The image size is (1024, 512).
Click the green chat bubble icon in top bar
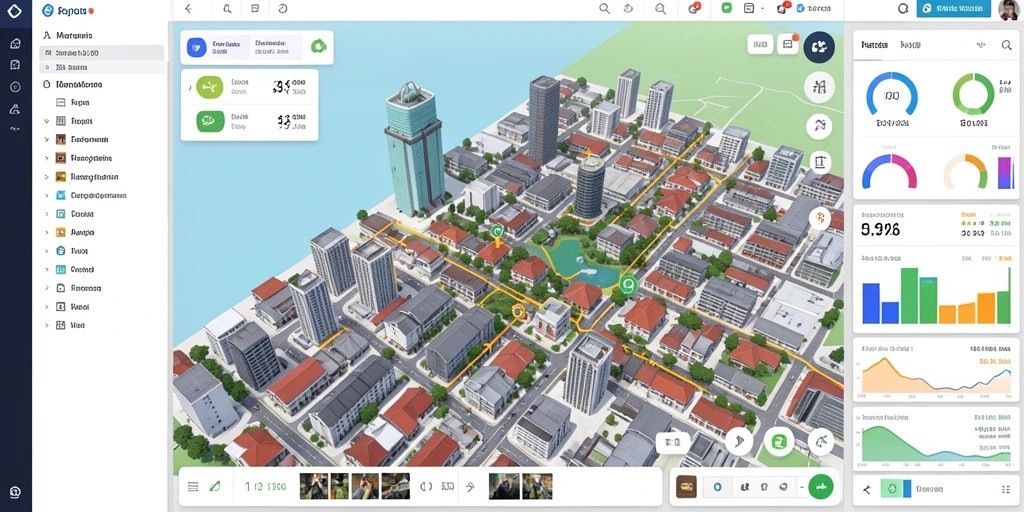726,8
